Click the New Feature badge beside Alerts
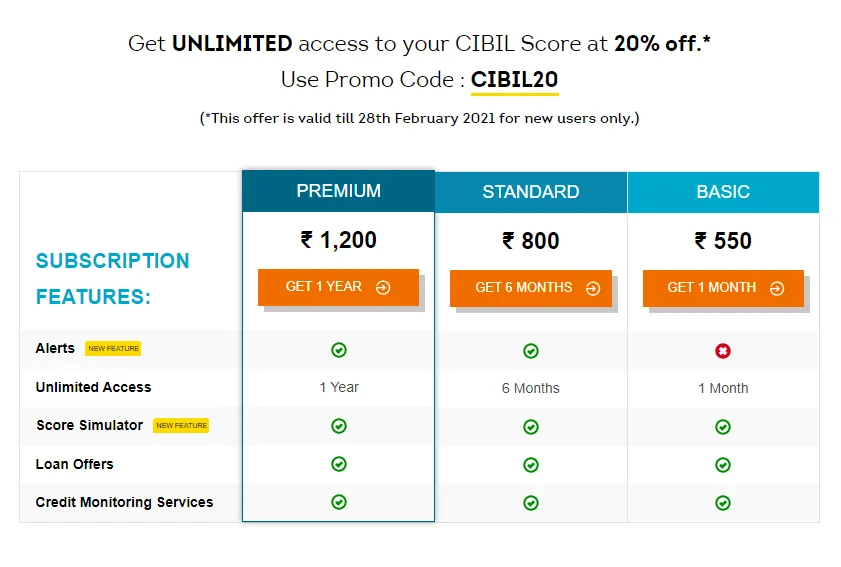Image resolution: width=841 pixels, height=567 pixels. tap(113, 349)
